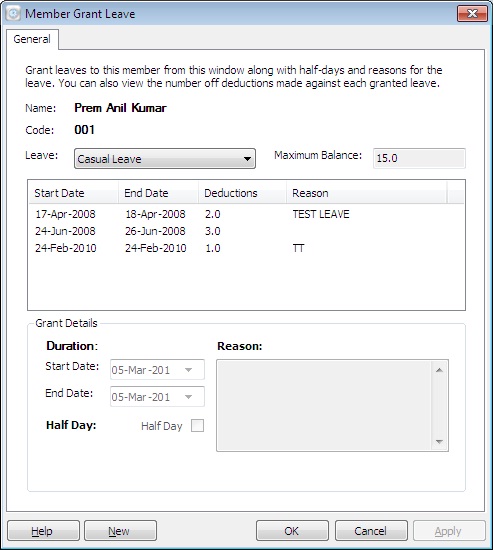
Task: Select the 24-Feb-2010 TT leave row
Action: pyautogui.click(x=246, y=248)
